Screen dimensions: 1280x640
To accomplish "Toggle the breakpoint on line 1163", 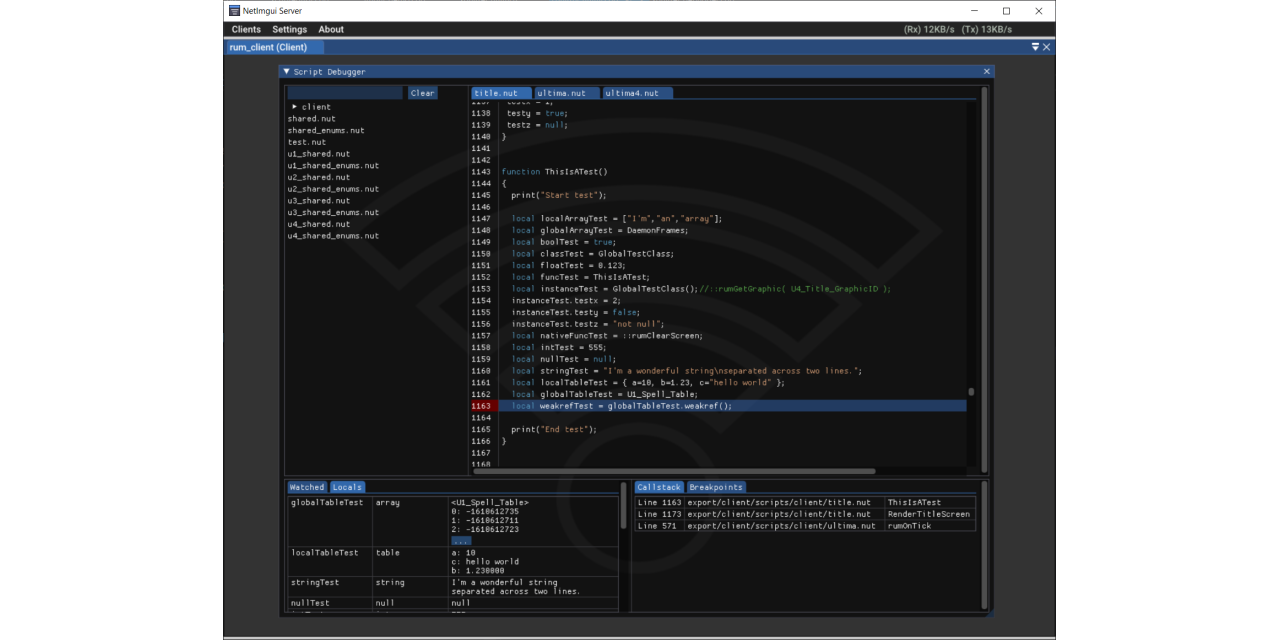I will pos(482,406).
